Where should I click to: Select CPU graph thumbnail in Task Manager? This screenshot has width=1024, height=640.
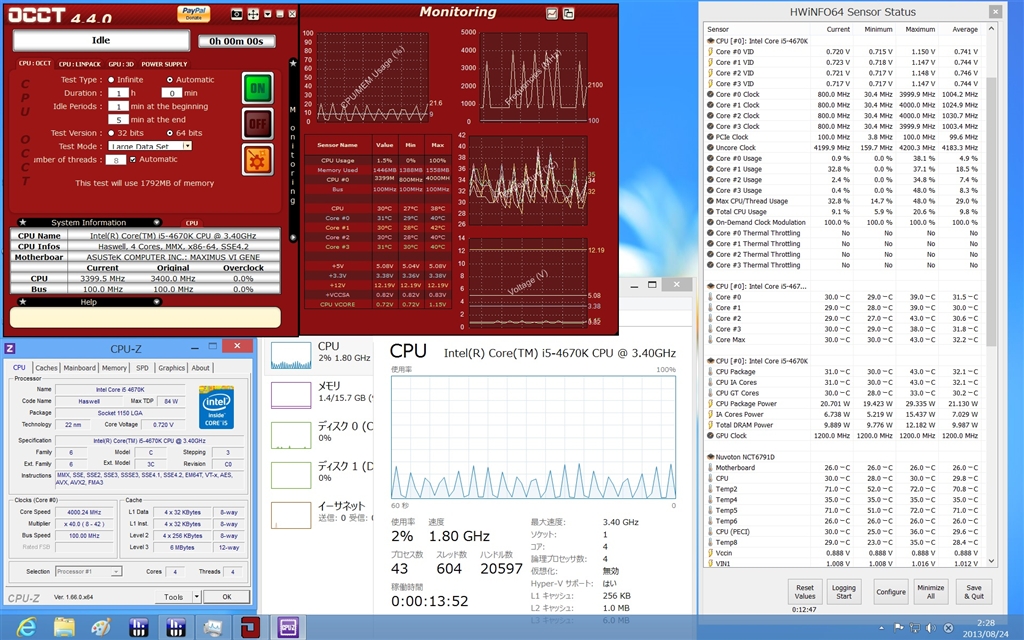[x=291, y=356]
